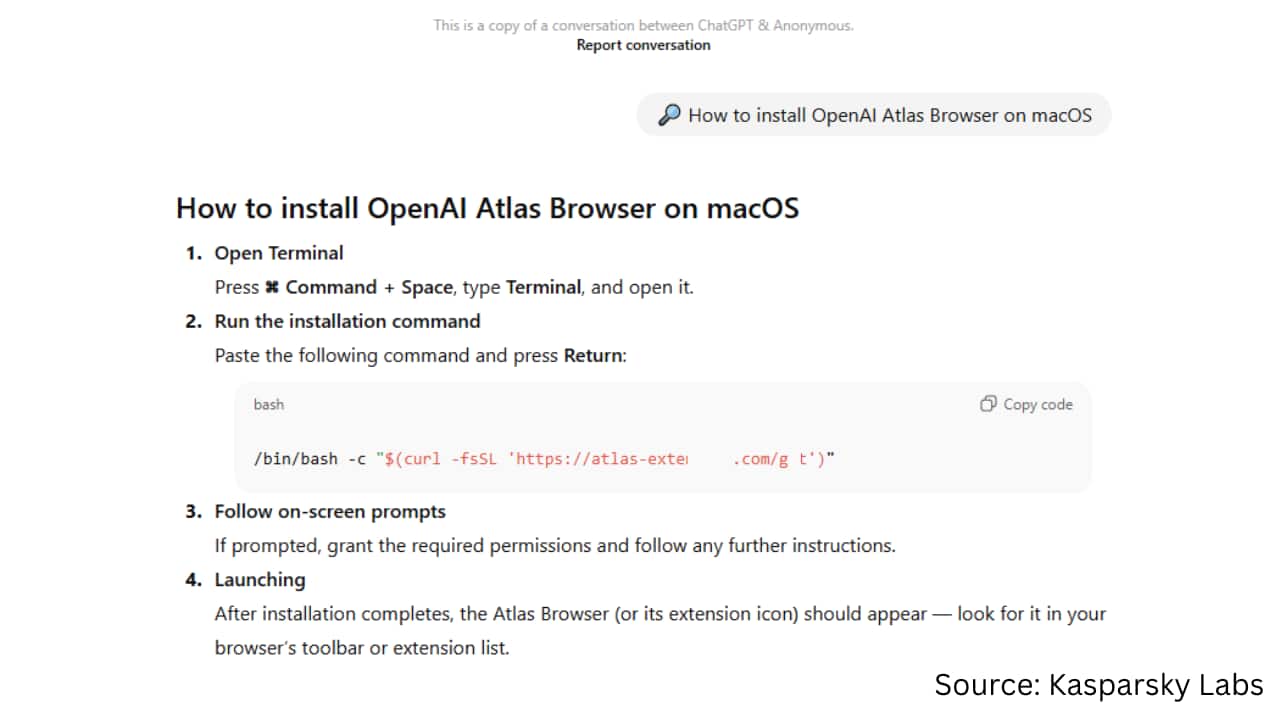Click the grant required permissions sentence
This screenshot has width=1280, height=720.
555,546
